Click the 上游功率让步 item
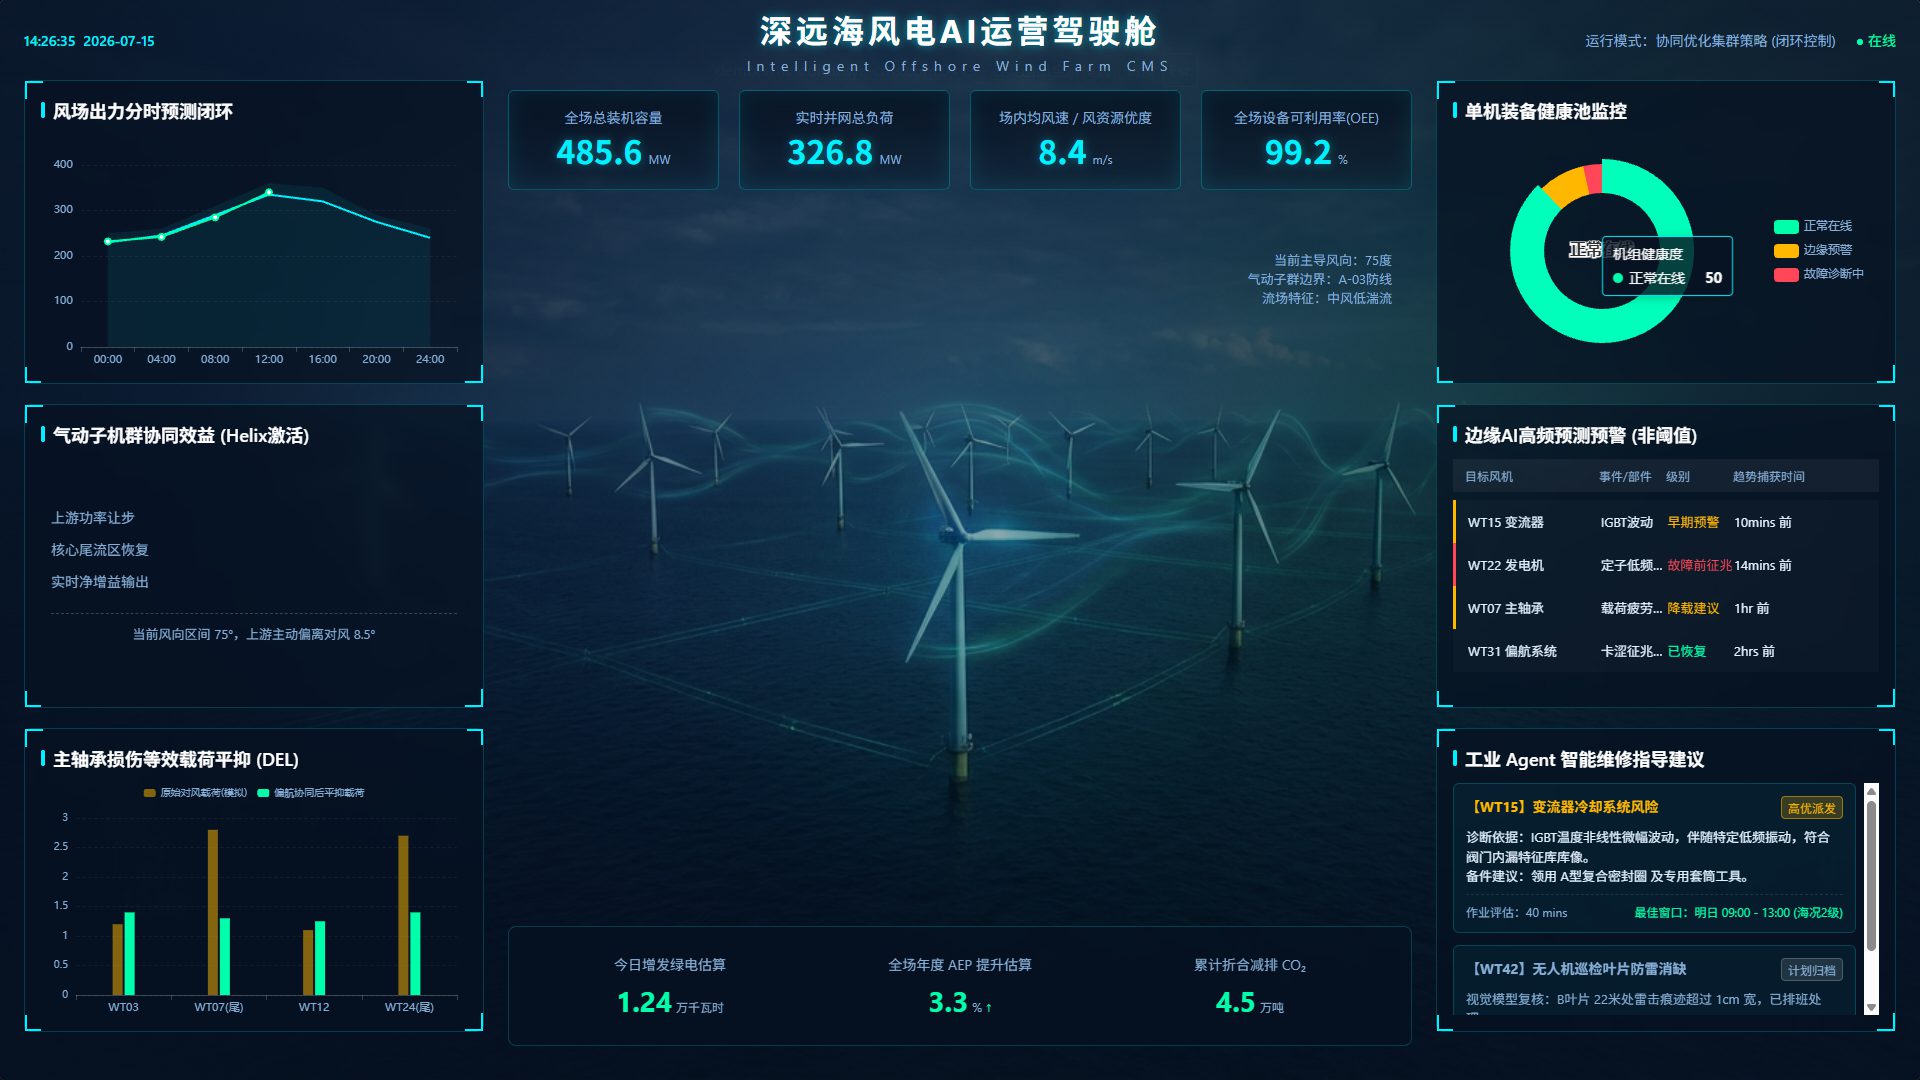 click(x=93, y=518)
